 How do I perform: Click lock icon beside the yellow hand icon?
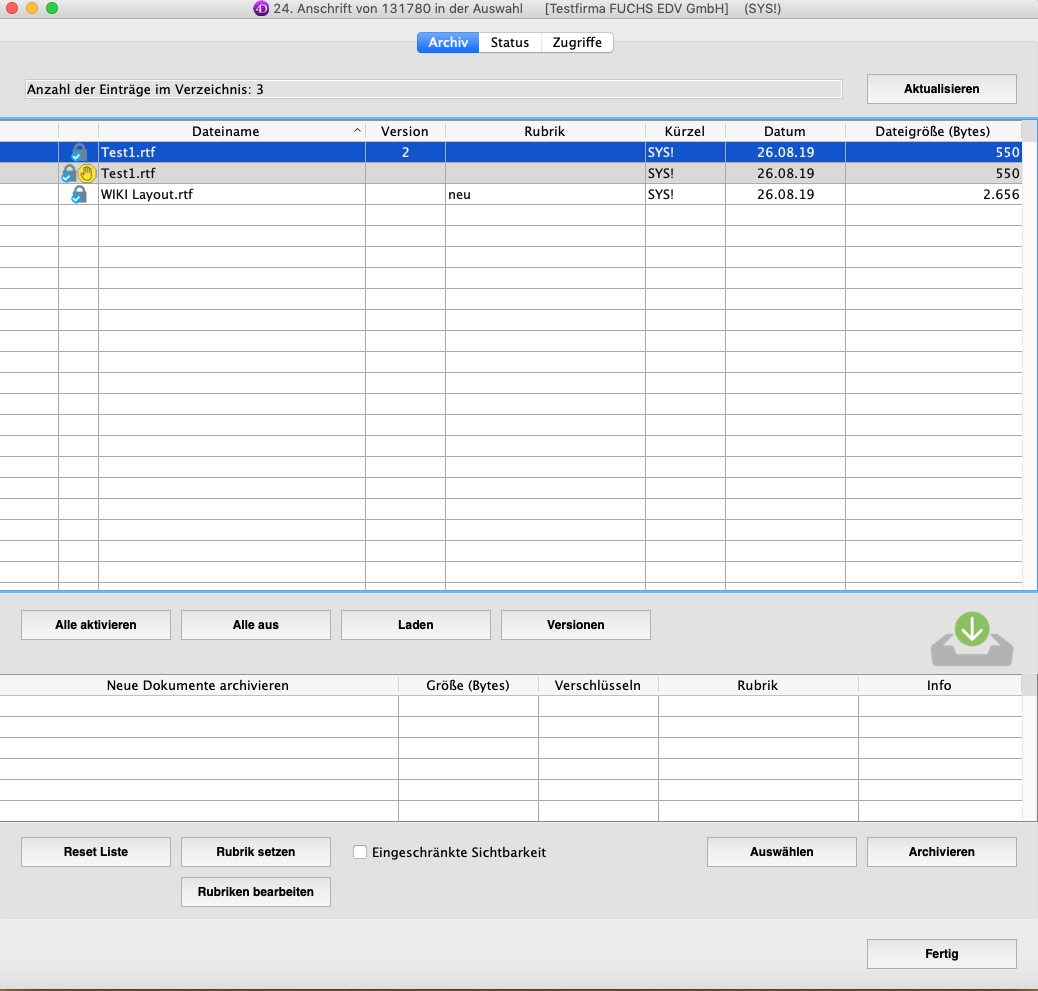tap(69, 174)
